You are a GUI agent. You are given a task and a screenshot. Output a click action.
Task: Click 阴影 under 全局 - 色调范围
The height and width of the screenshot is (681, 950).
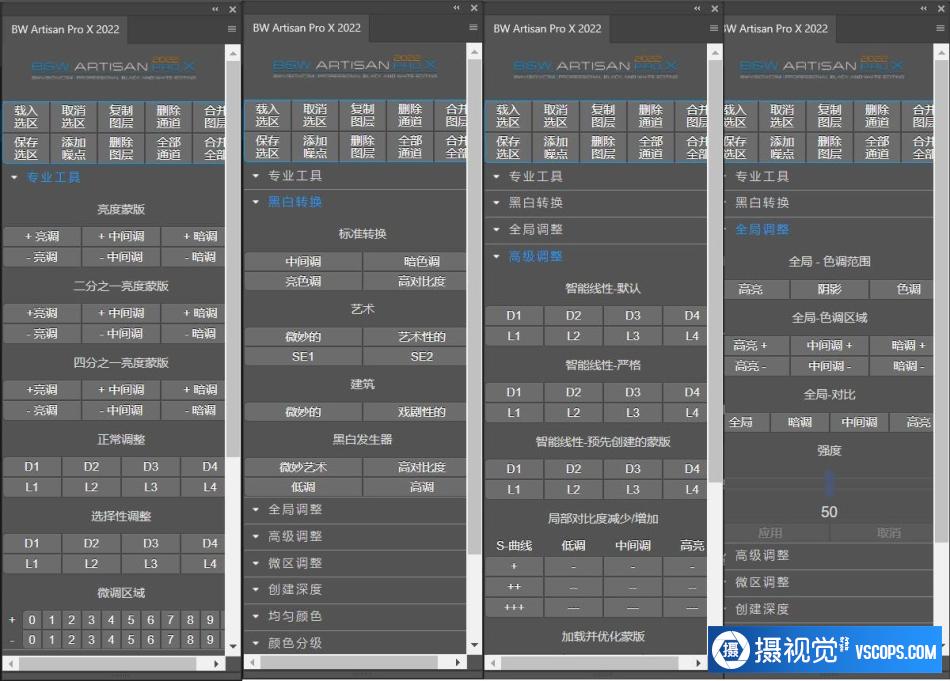(829, 290)
